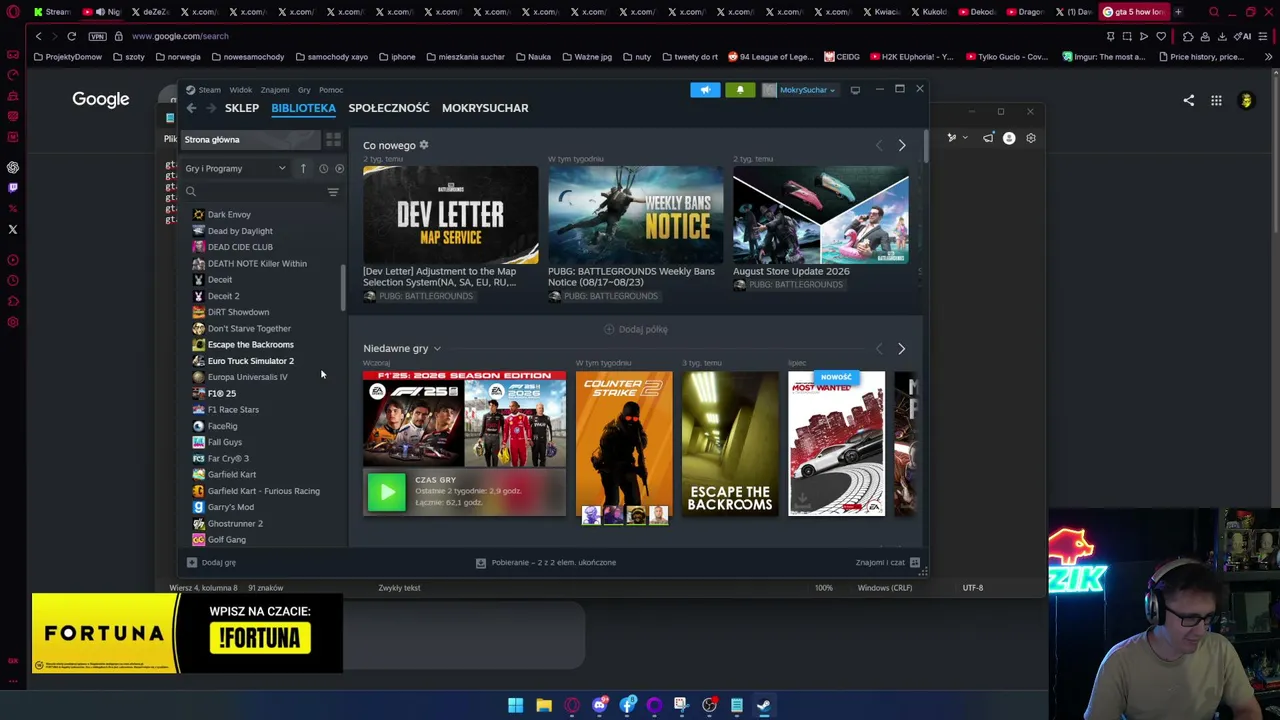
Task: Click Notepad UTF-8 encoding status entry
Action: tap(973, 588)
